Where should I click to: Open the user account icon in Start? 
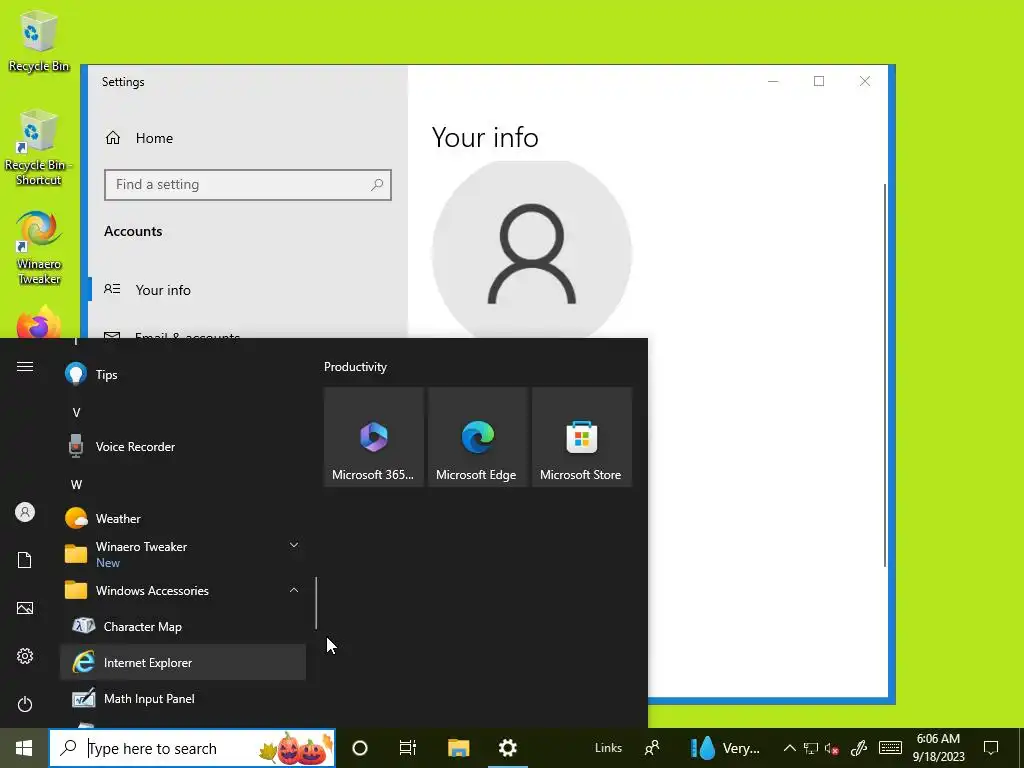pos(25,512)
